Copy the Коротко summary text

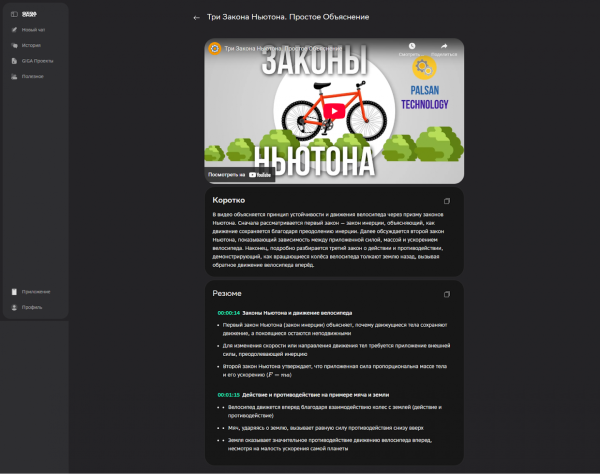[x=447, y=201]
